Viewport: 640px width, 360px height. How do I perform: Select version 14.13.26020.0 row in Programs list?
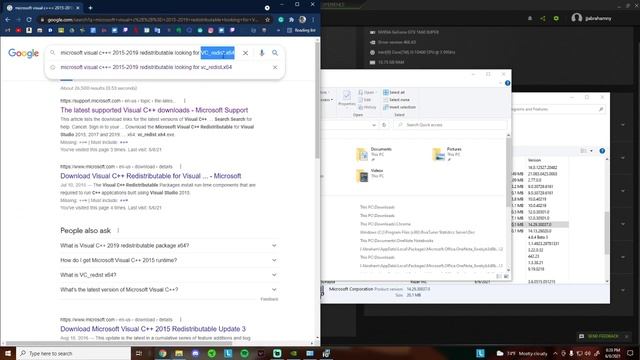[x=540, y=231]
